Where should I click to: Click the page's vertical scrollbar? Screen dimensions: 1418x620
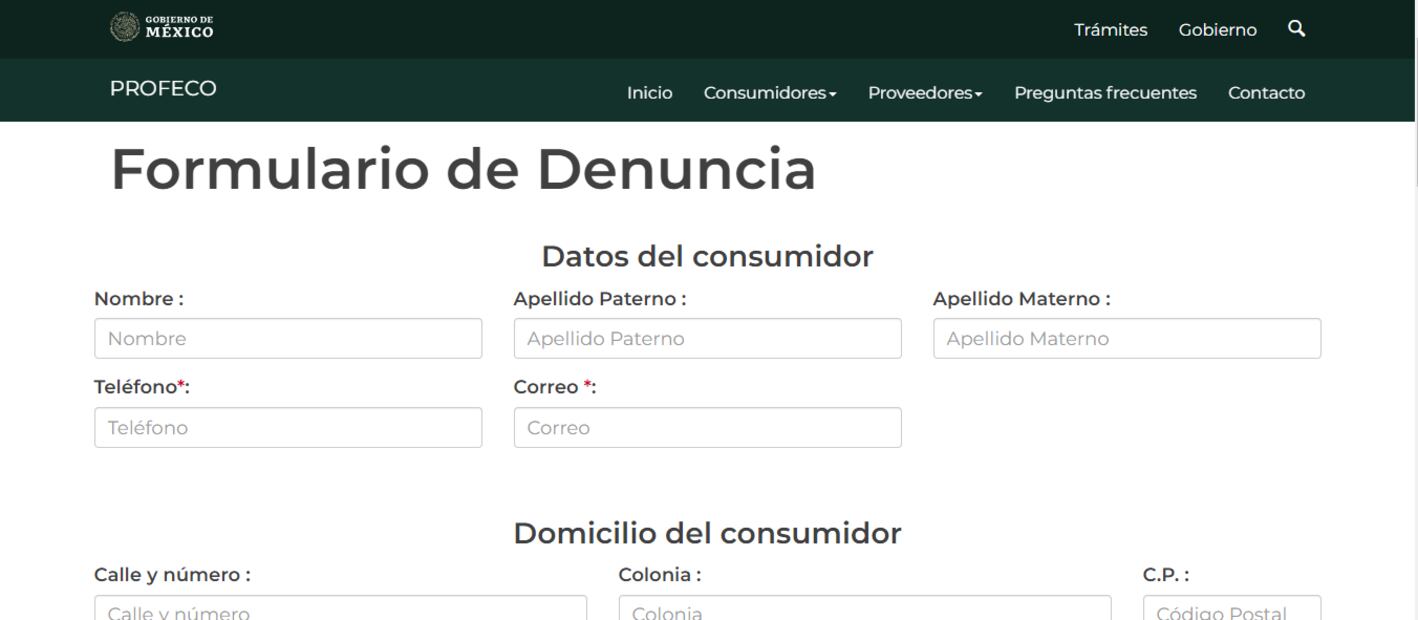[1415, 300]
